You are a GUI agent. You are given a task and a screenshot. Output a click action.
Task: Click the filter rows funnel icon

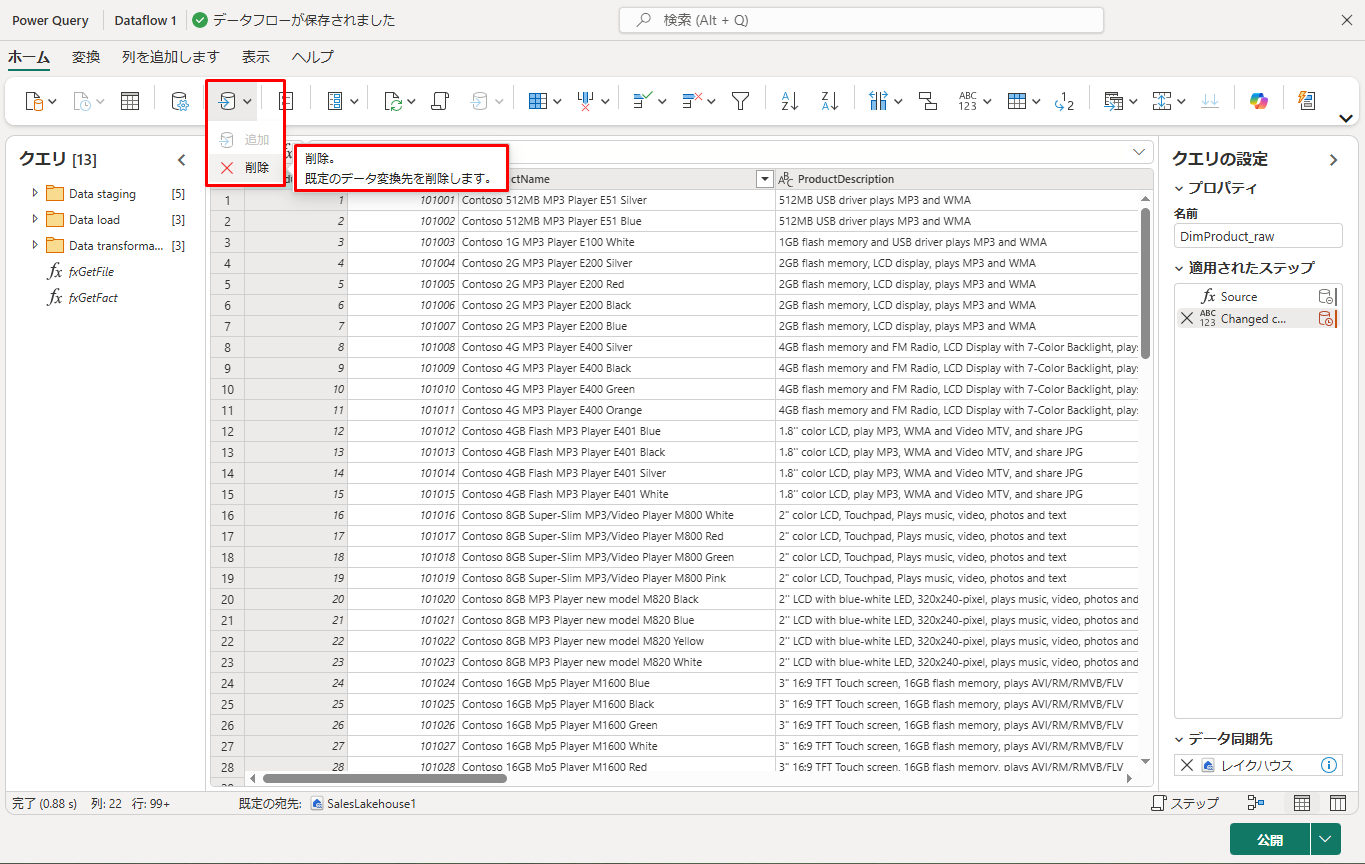[740, 101]
